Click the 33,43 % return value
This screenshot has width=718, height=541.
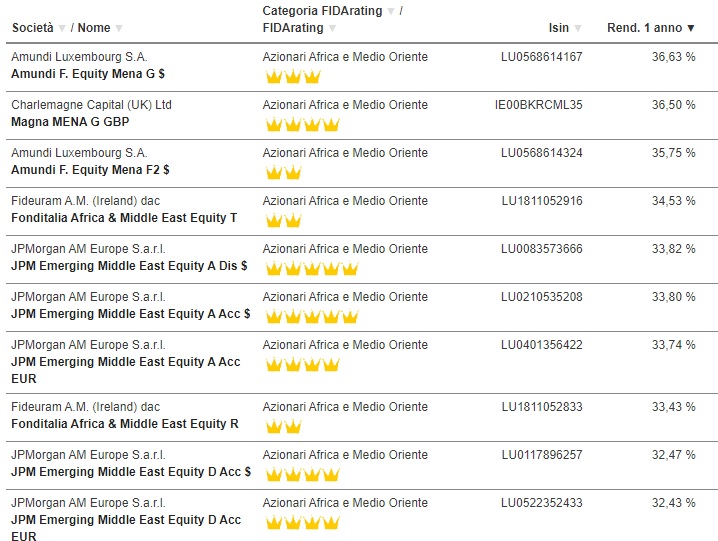click(674, 407)
